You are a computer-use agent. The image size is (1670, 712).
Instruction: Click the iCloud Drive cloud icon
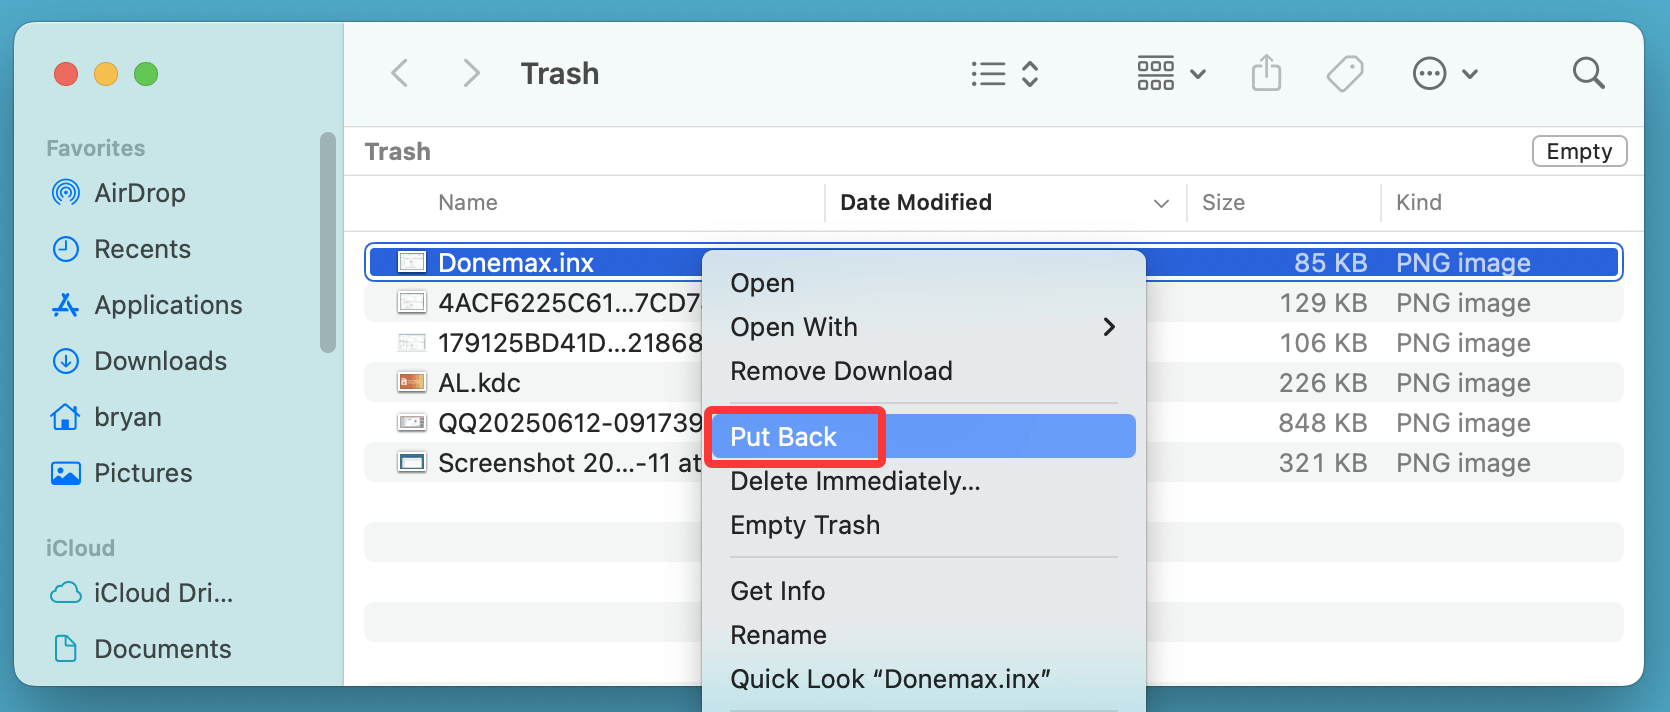click(x=66, y=593)
